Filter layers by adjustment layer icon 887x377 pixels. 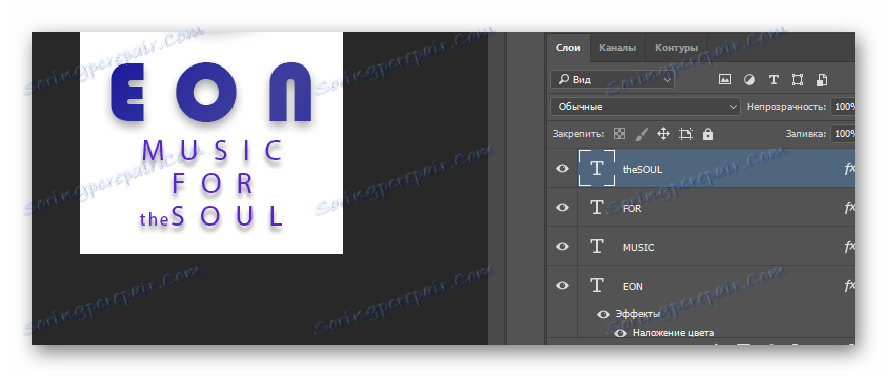pos(749,80)
